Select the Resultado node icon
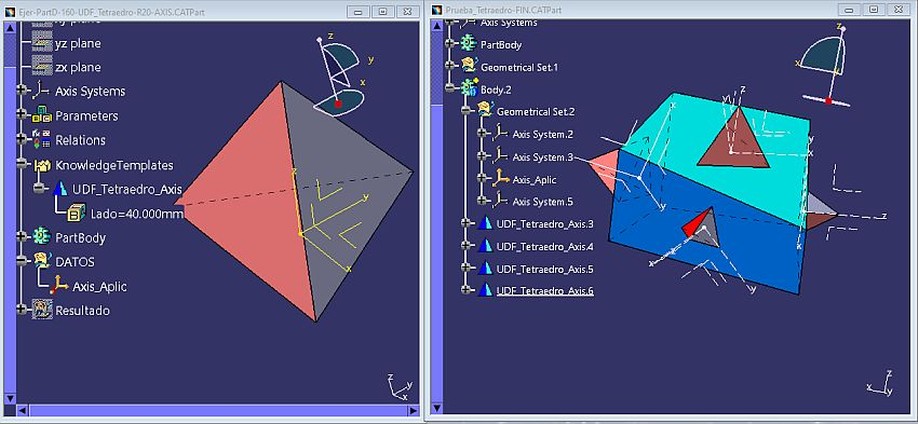The image size is (918, 424). click(x=41, y=310)
